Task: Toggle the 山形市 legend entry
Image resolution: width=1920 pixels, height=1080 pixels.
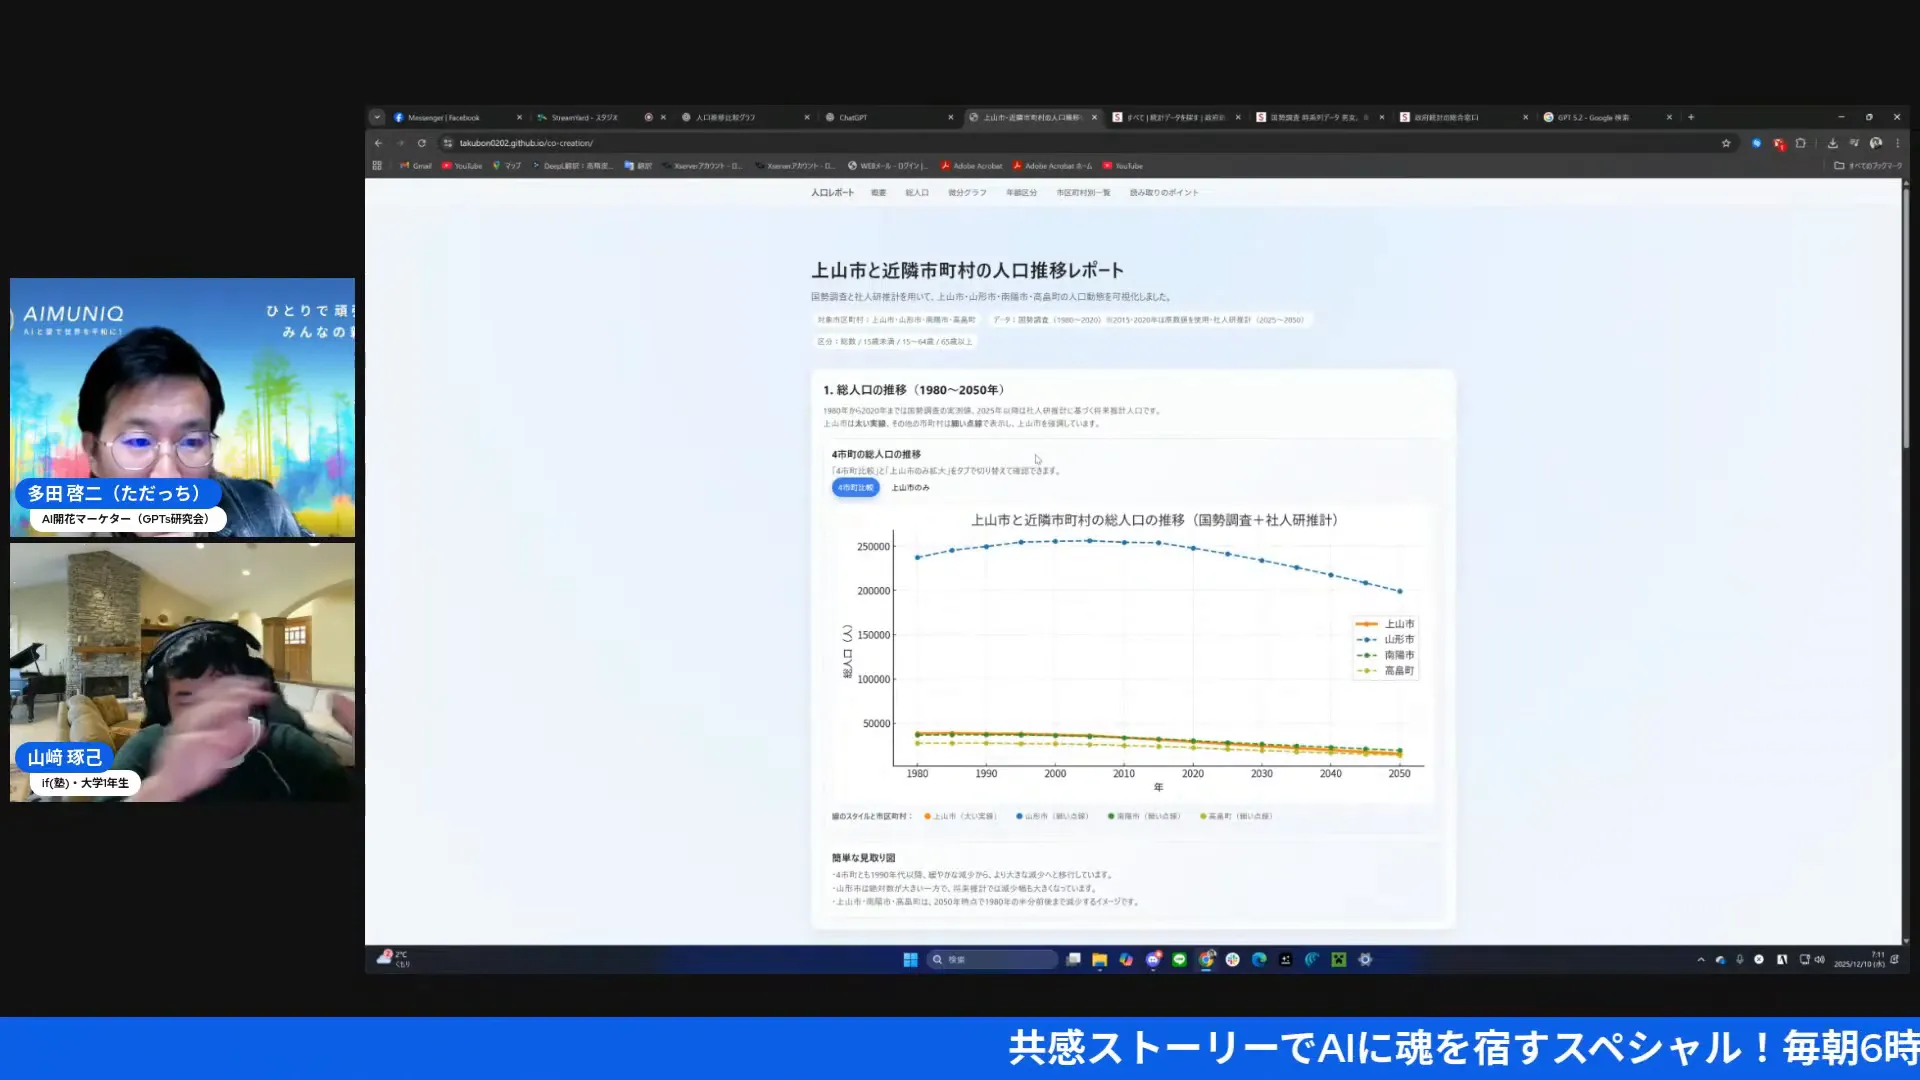Action: coord(1398,639)
